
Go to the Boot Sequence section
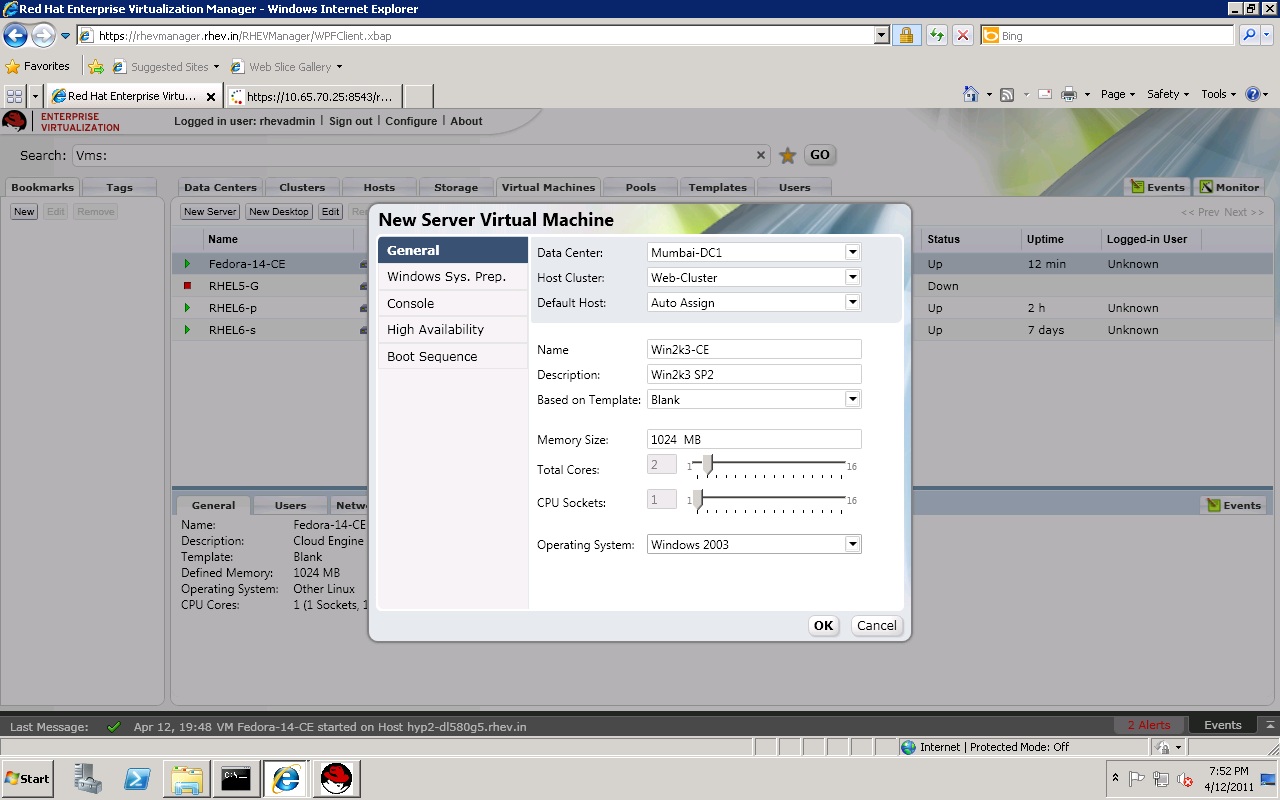coord(453,357)
